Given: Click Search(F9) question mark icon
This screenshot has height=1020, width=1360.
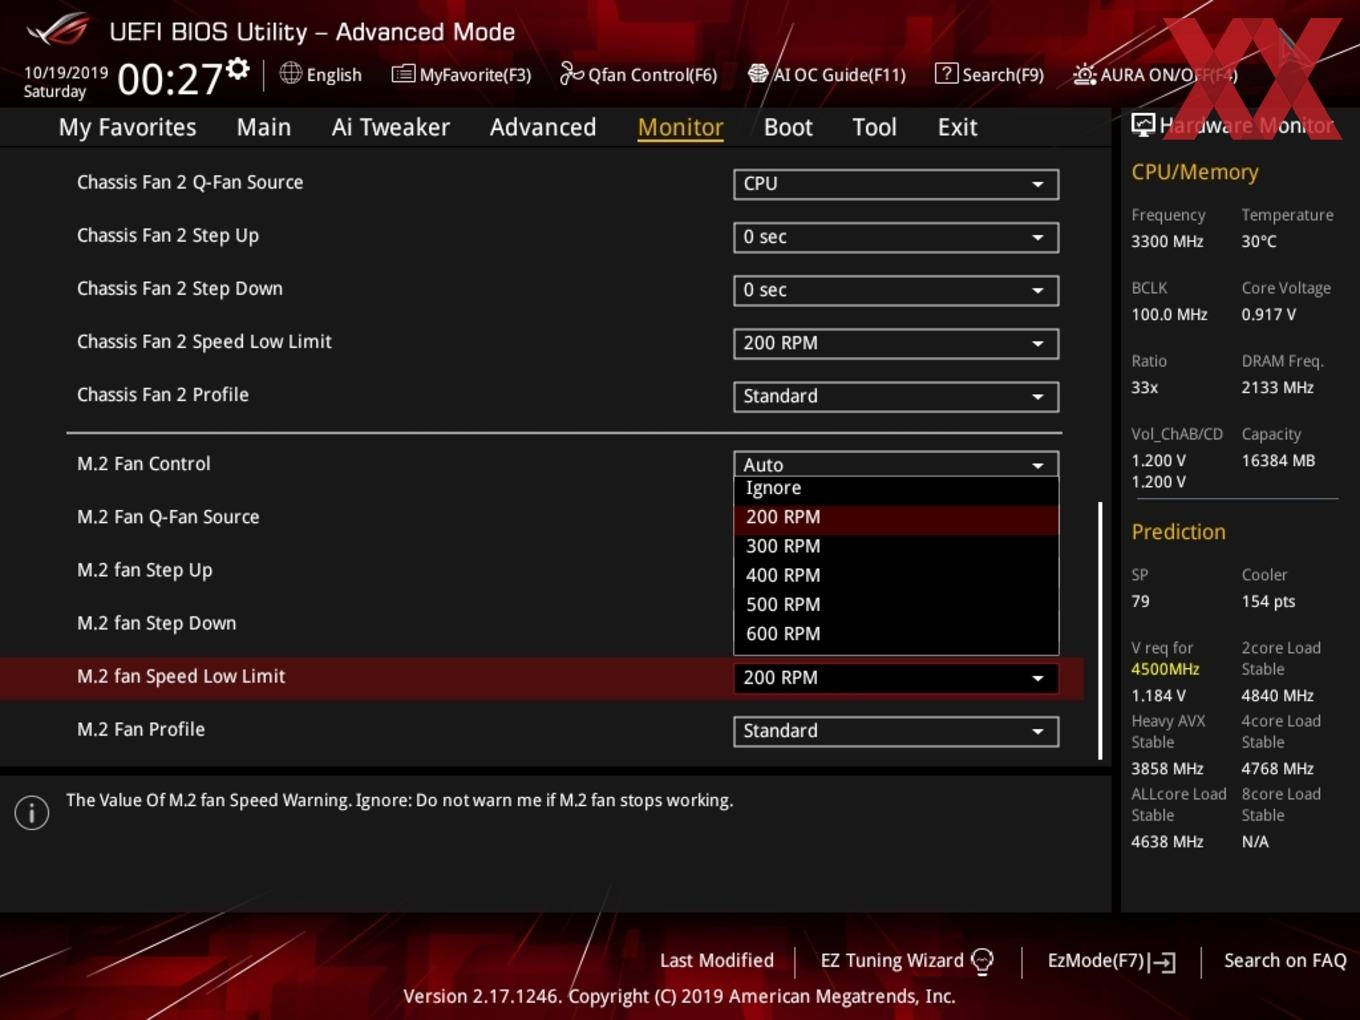Looking at the screenshot, I should [946, 73].
